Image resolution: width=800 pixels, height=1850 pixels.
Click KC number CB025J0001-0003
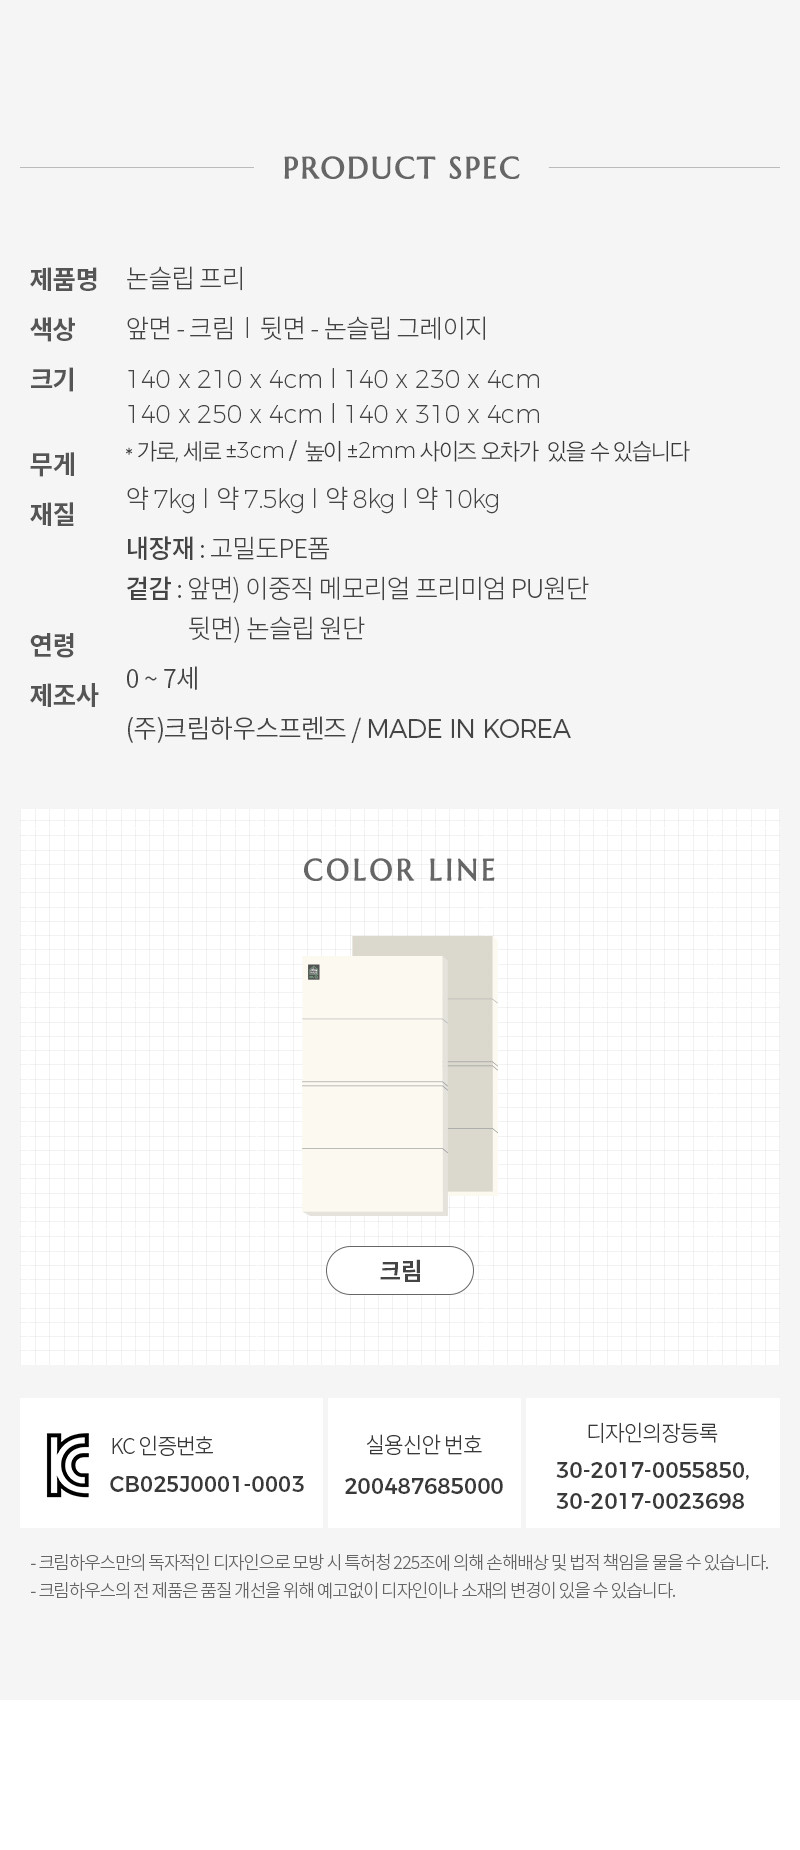click(207, 1484)
